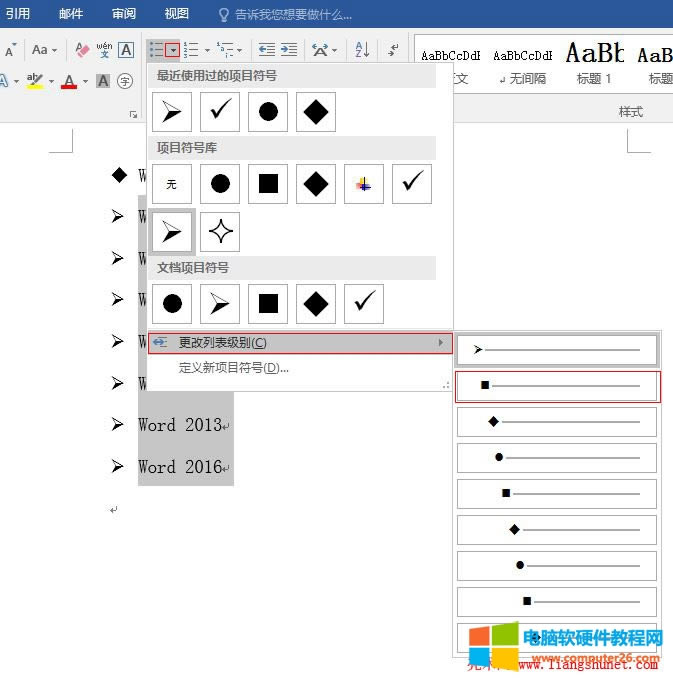Choose the four-pointed star bullet in library
The height and width of the screenshot is (678, 673).
pos(220,232)
